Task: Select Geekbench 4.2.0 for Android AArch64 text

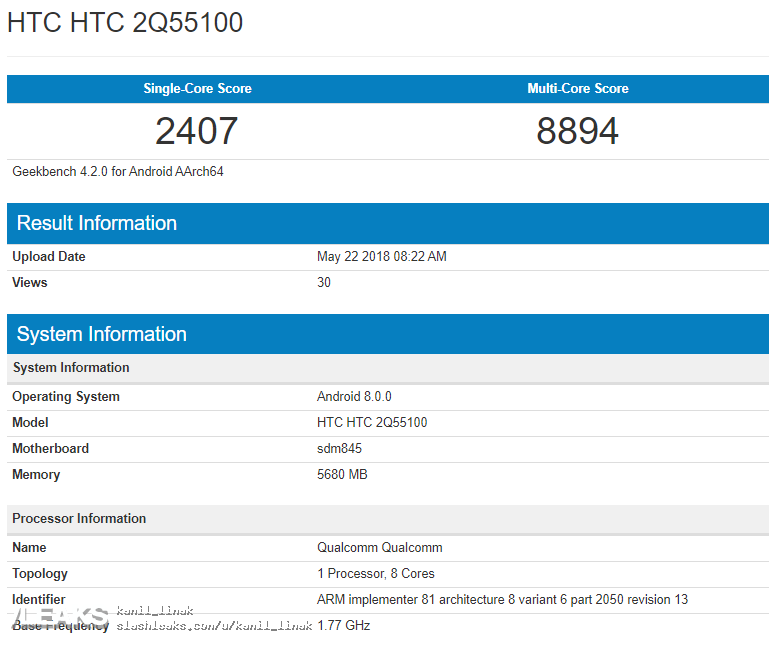Action: click(118, 172)
